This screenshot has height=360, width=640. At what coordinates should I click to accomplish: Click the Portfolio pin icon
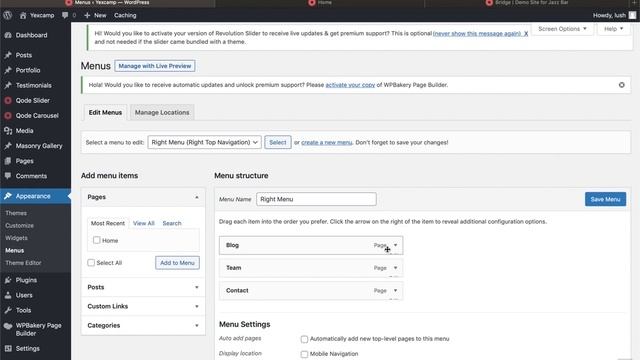[x=8, y=70]
